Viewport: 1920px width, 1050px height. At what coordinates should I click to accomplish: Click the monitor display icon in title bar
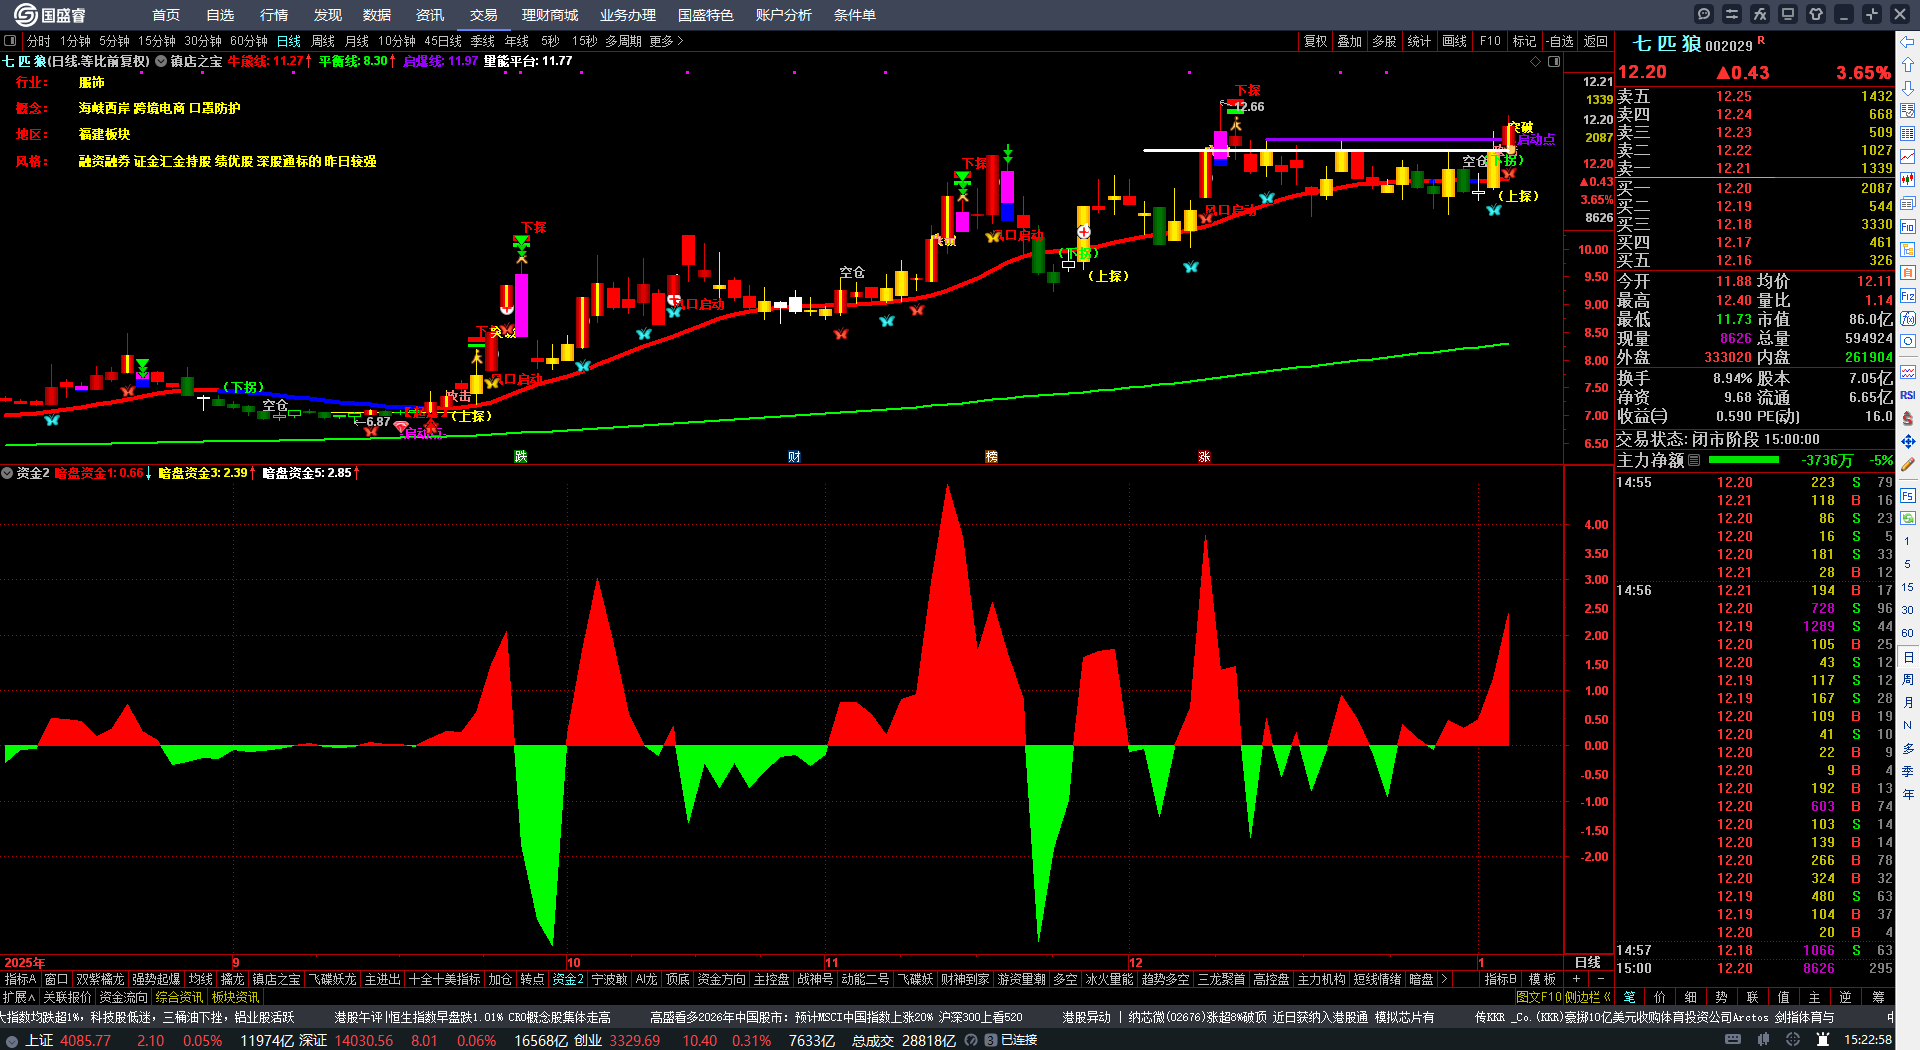(x=1788, y=14)
